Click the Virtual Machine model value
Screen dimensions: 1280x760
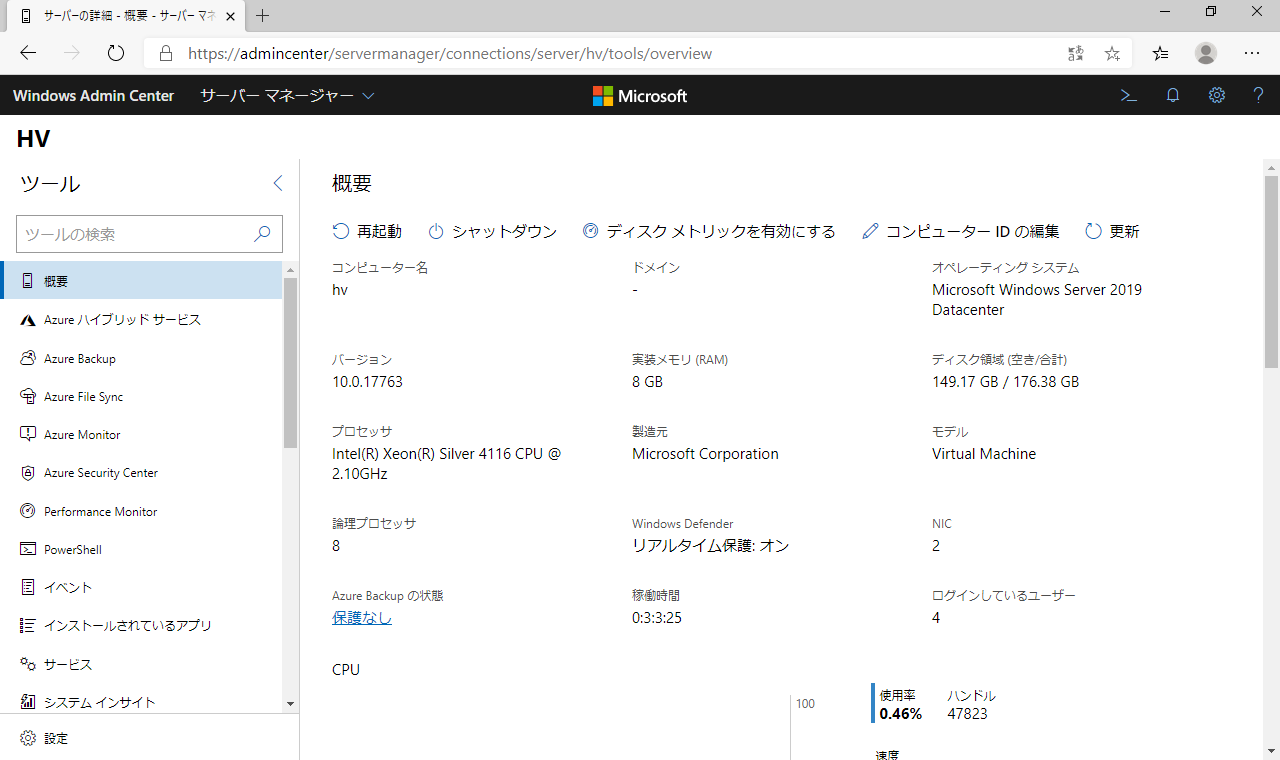tap(984, 454)
